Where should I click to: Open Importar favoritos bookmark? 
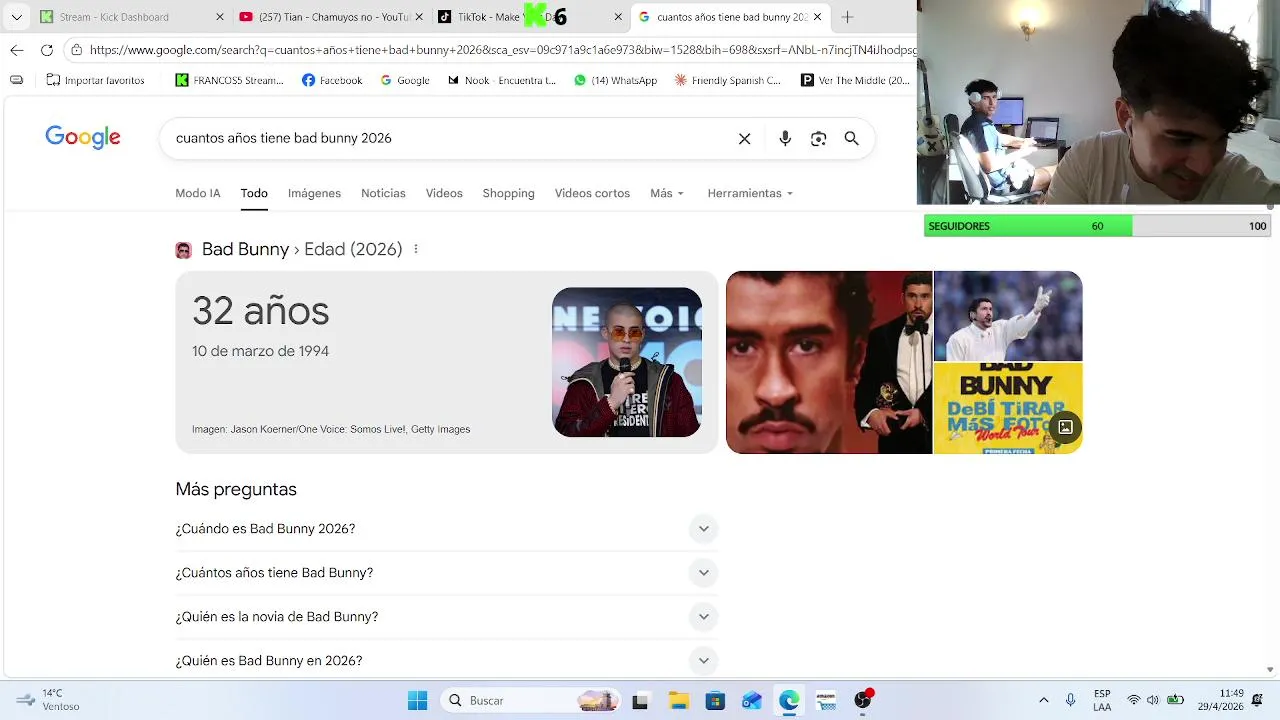[x=95, y=80]
